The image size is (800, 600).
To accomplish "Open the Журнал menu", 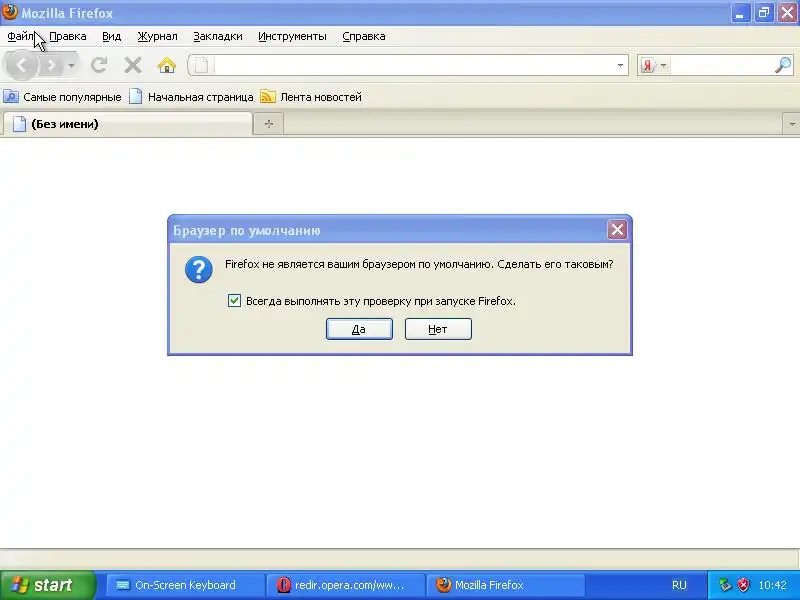I will click(x=157, y=36).
